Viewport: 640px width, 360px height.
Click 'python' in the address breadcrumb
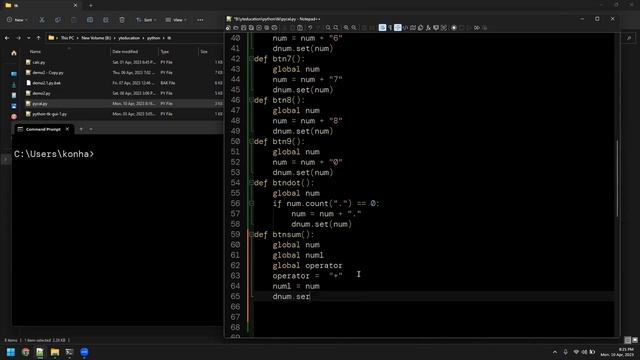point(153,38)
